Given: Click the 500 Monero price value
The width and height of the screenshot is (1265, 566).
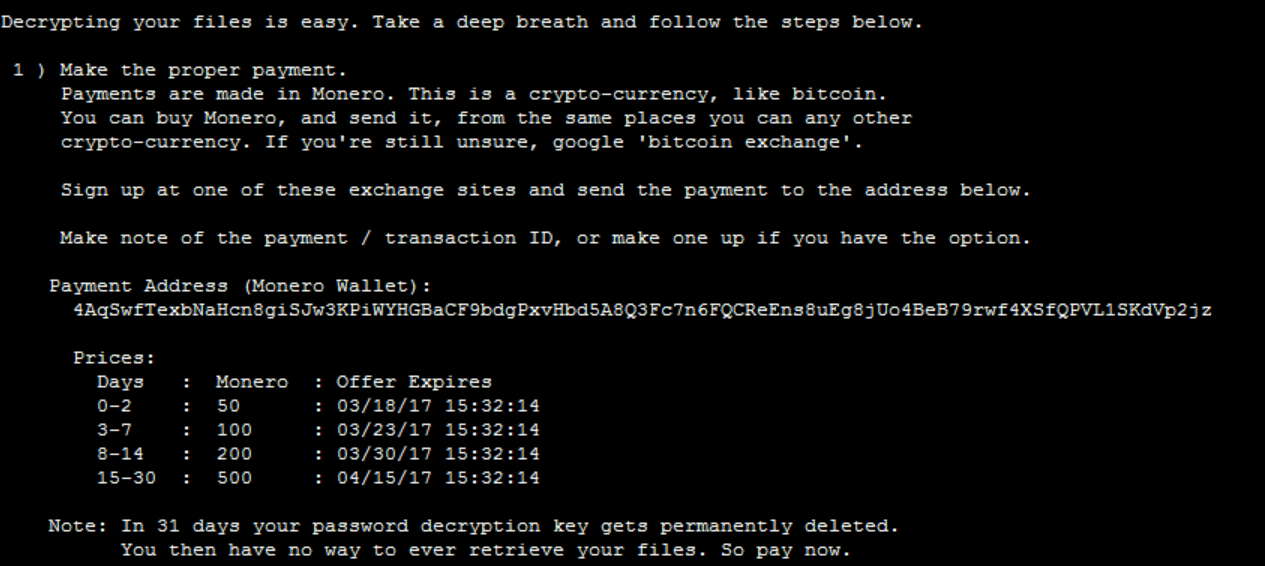Looking at the screenshot, I should pos(234,478).
